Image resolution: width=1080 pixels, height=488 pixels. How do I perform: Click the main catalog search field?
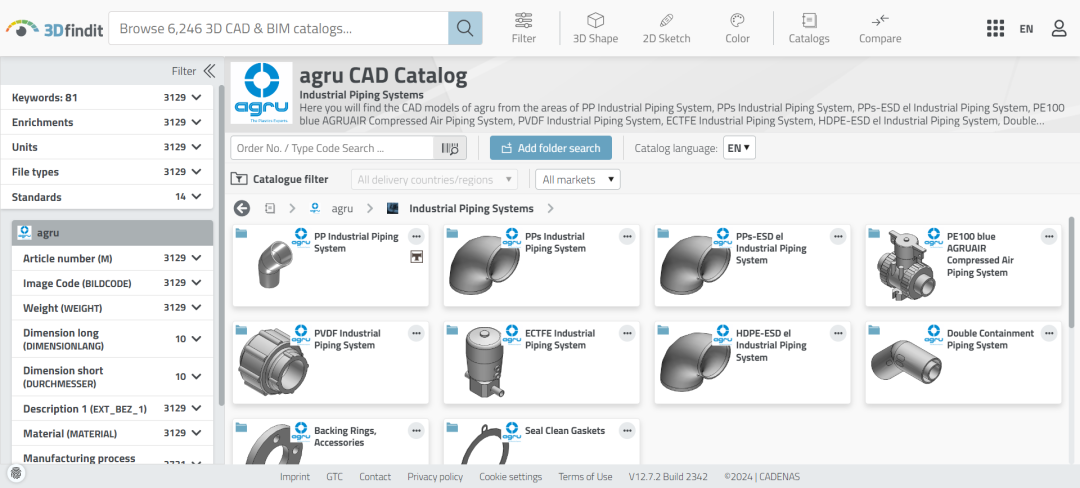point(278,28)
